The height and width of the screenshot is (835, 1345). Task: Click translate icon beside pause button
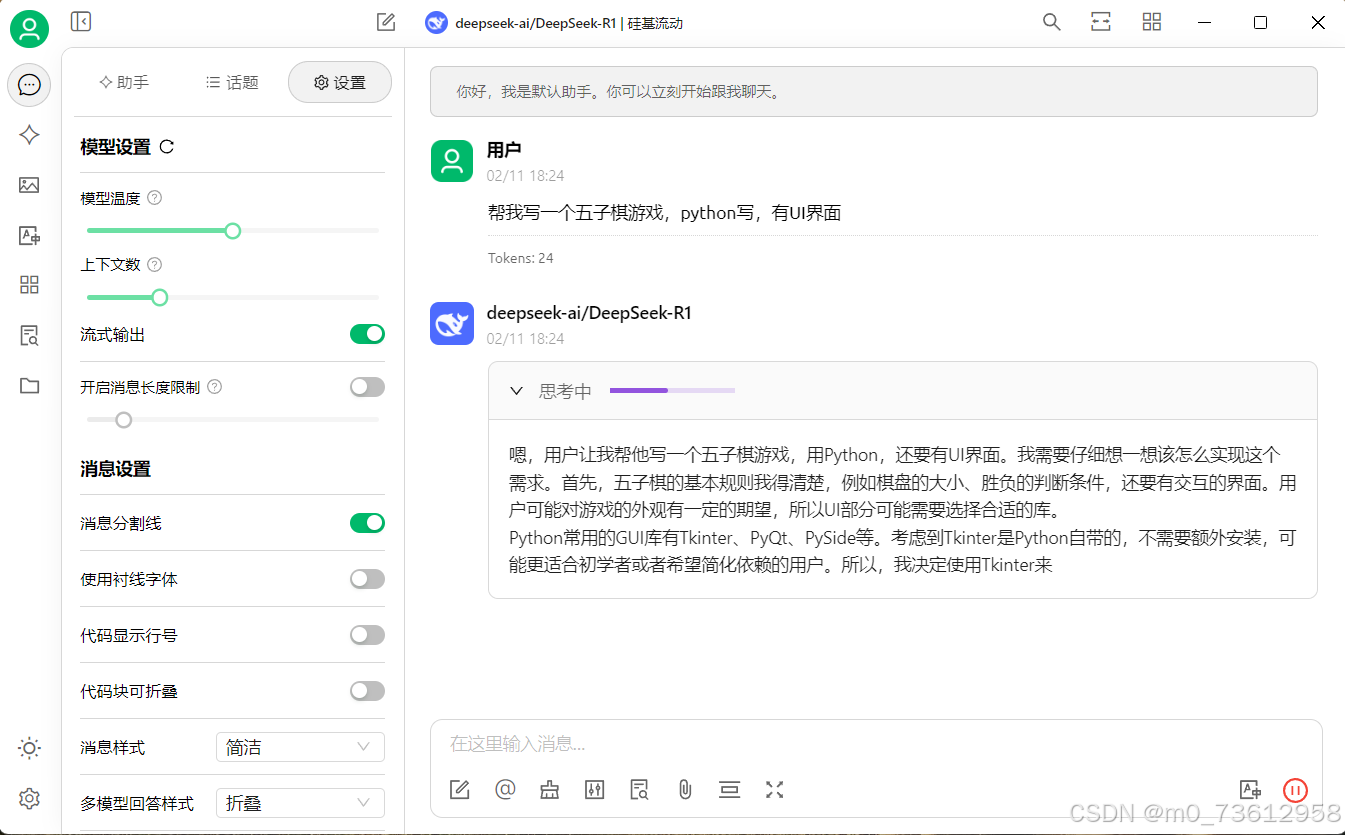click(x=1250, y=790)
